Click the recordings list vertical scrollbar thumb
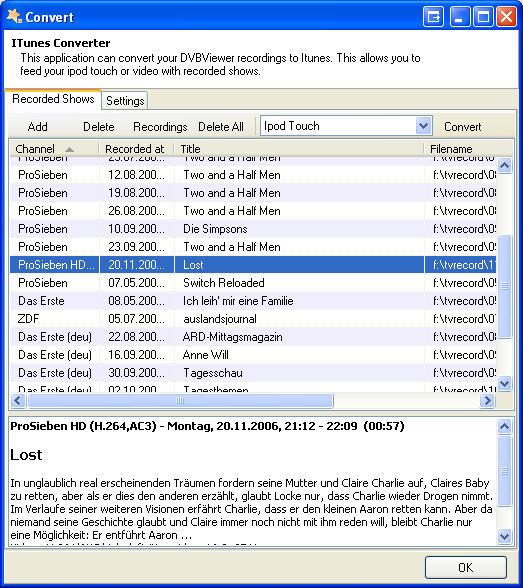This screenshot has width=523, height=588. 505,286
